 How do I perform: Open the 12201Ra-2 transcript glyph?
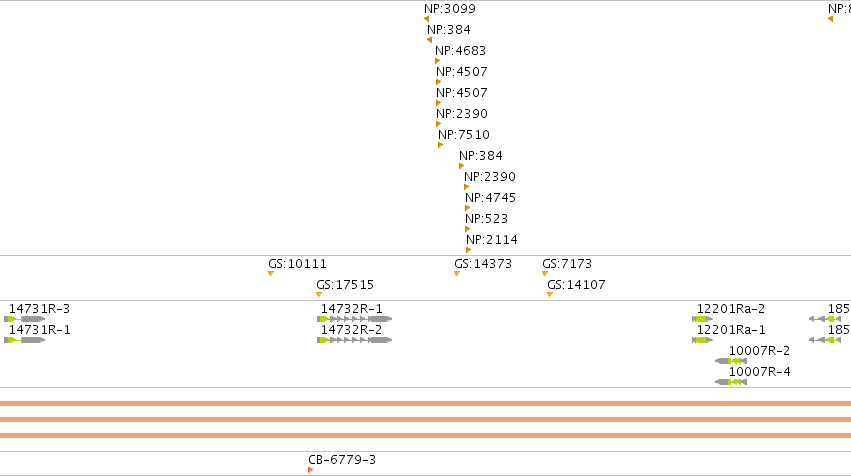click(x=702, y=319)
